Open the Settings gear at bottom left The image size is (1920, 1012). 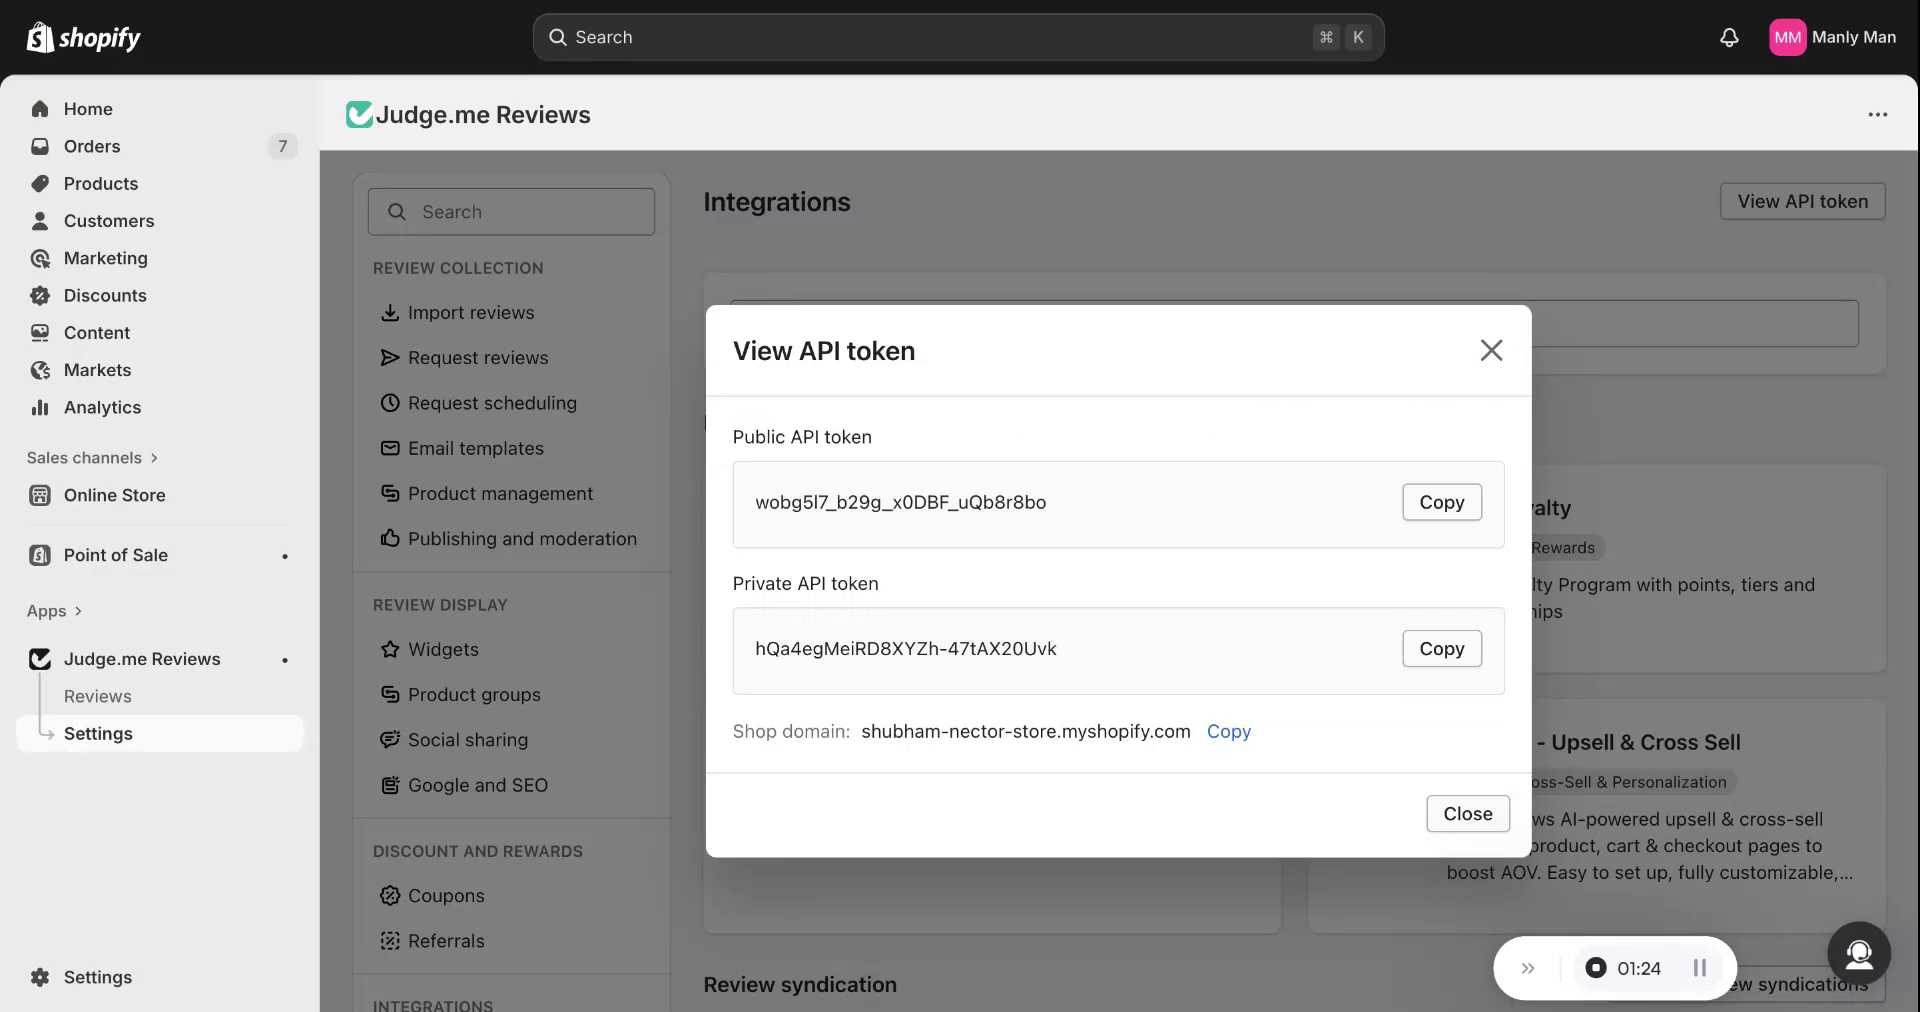coord(40,977)
